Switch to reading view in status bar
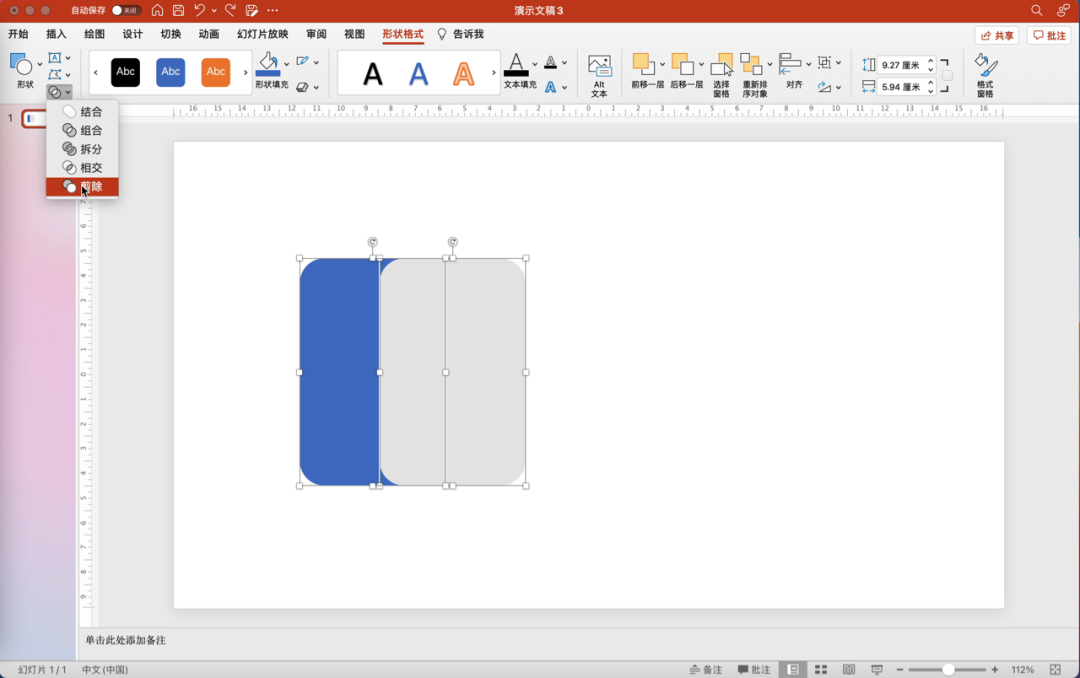The image size is (1080, 678). click(x=849, y=670)
